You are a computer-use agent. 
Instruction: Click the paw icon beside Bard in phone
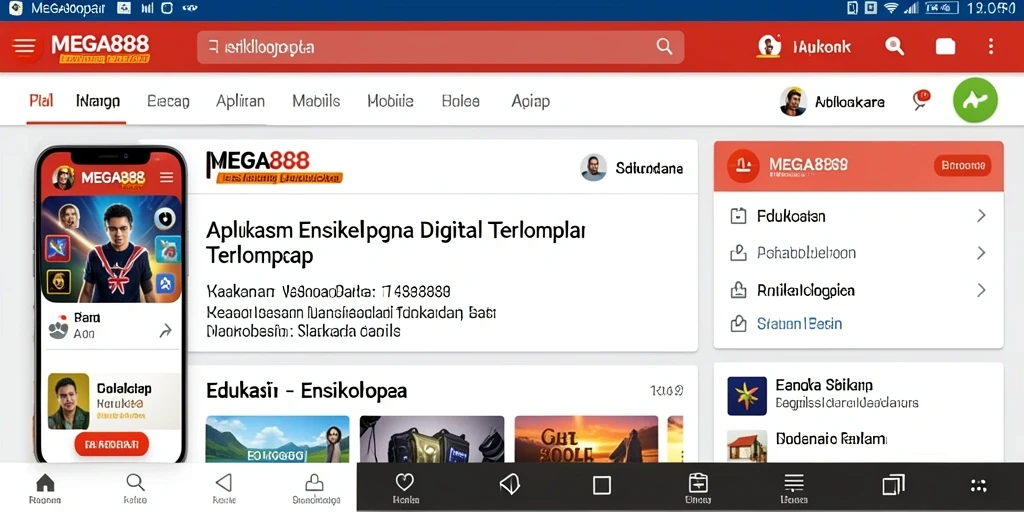click(x=58, y=329)
